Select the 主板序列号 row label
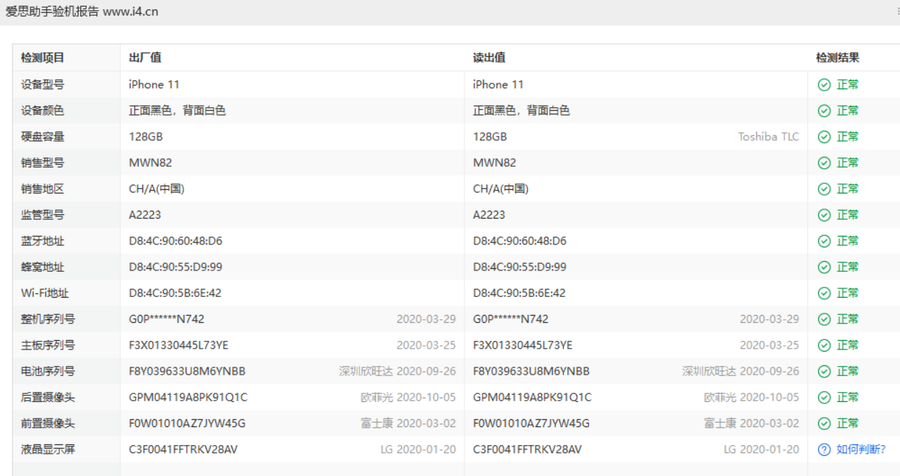The height and width of the screenshot is (476, 900). coord(48,345)
